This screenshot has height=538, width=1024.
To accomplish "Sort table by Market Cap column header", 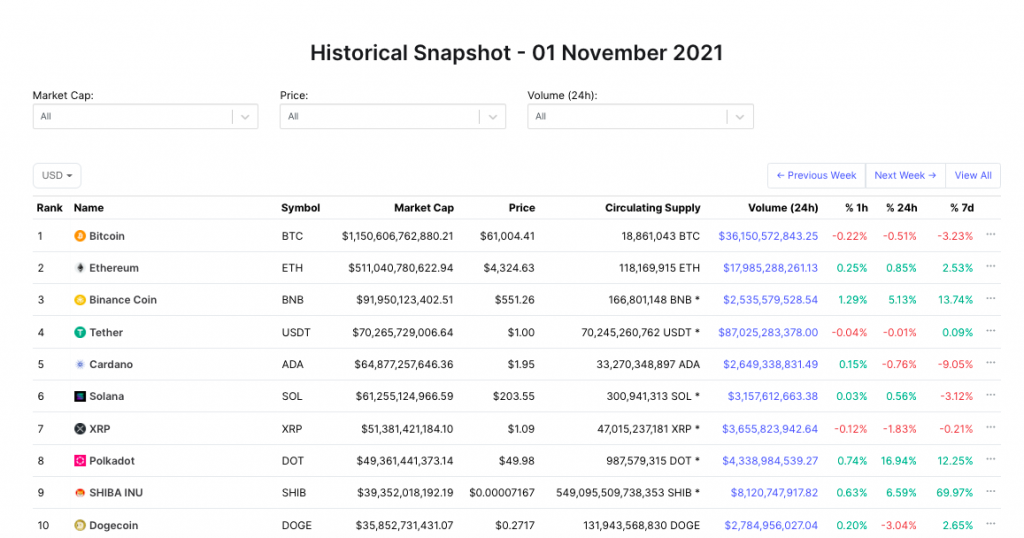I will tap(424, 208).
